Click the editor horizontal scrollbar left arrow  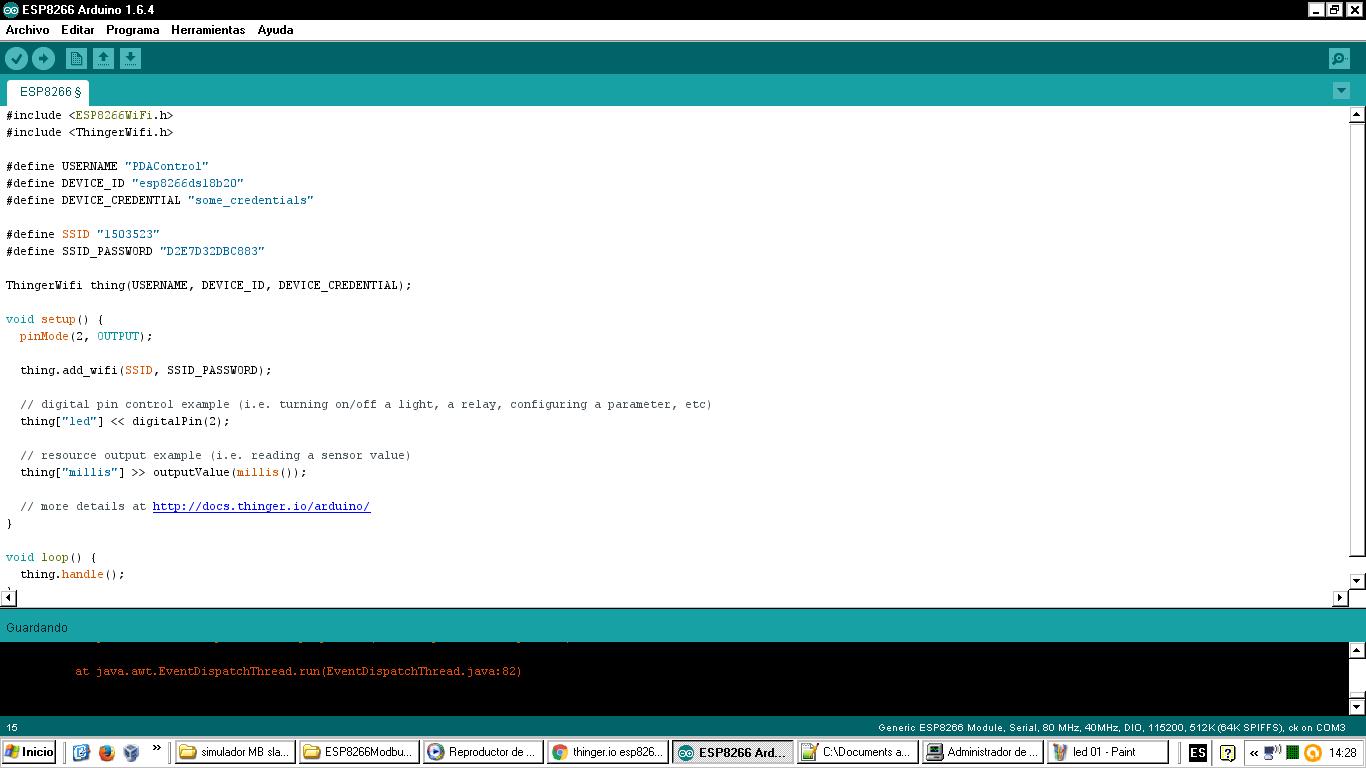[8, 598]
